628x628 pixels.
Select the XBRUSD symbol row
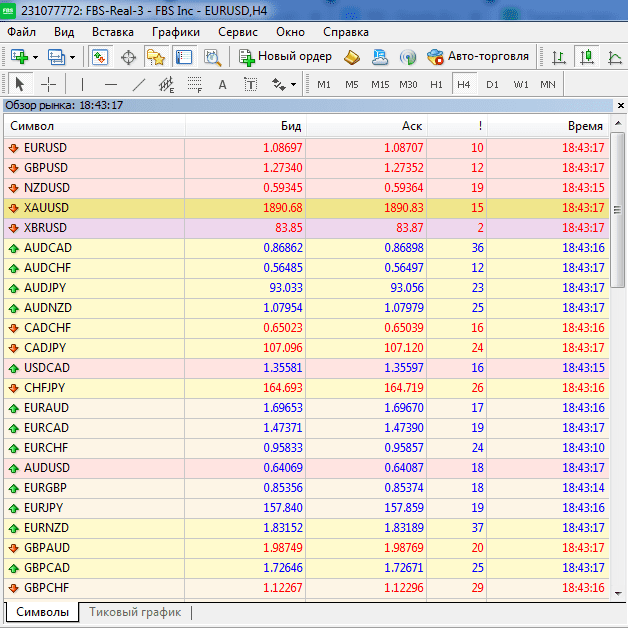point(306,228)
